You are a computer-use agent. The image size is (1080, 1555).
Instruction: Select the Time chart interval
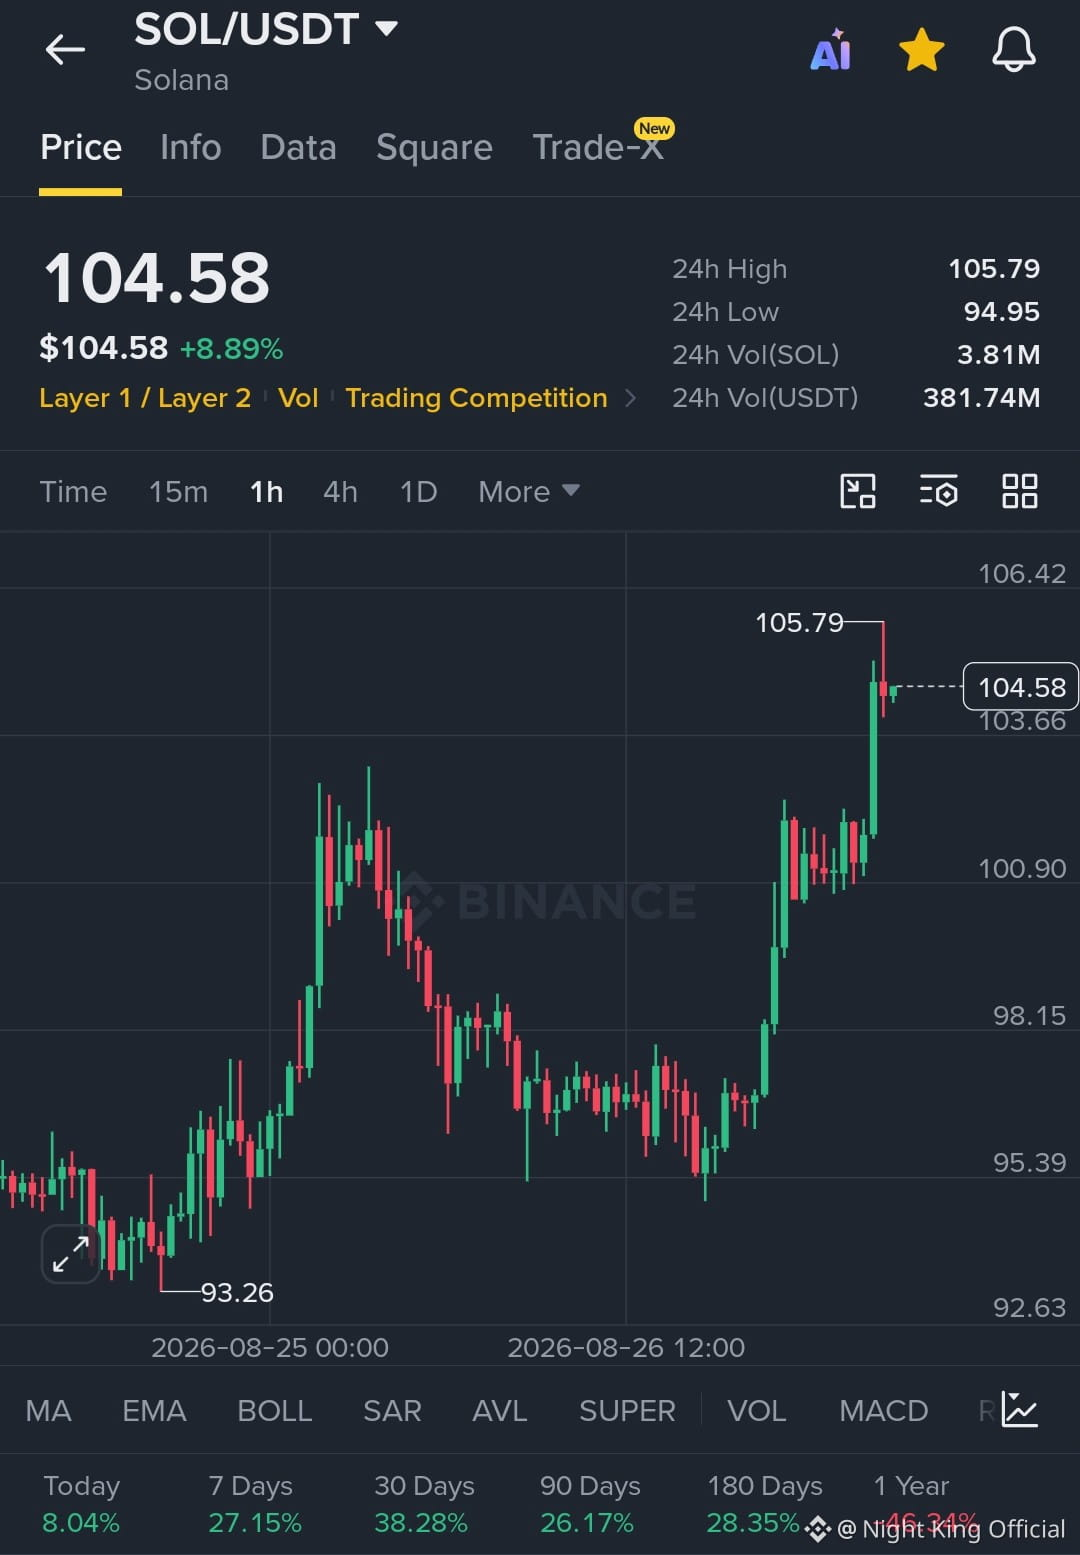pyautogui.click(x=73, y=491)
